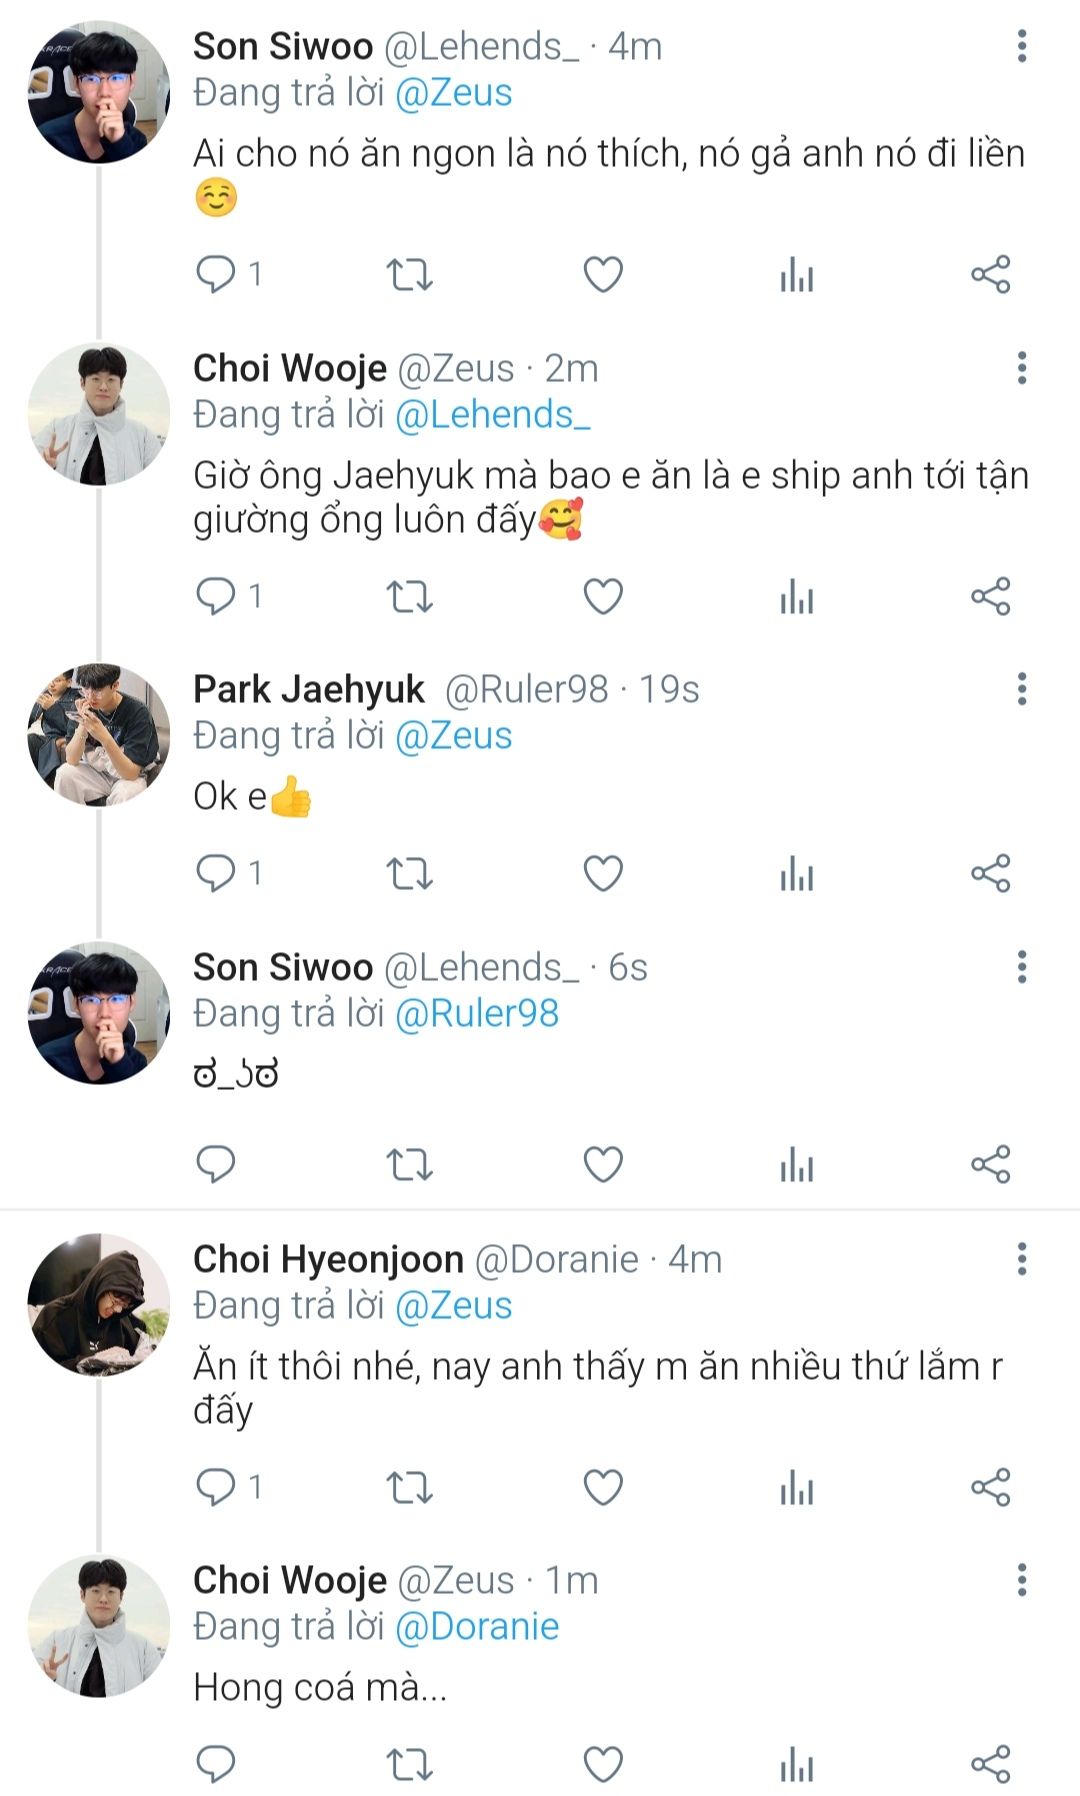This screenshot has width=1080, height=1796.
Task: Like Choi Wooje's "Hong coá mà..." tweet
Action: tap(603, 1764)
